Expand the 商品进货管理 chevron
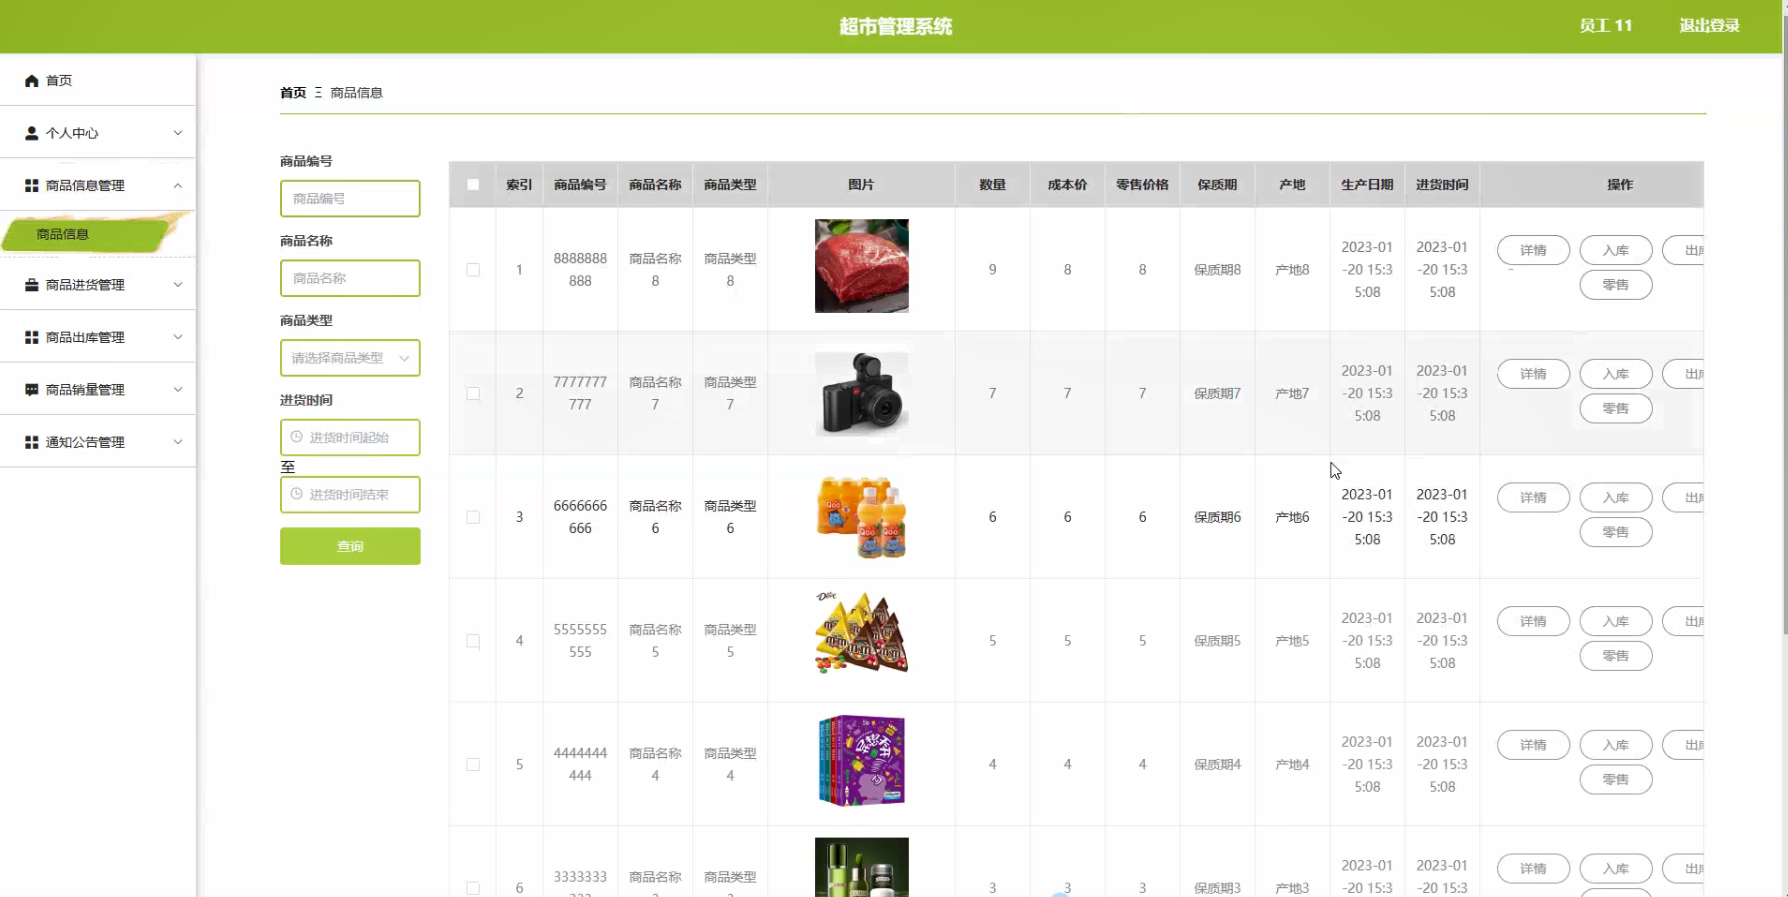 [x=178, y=285]
